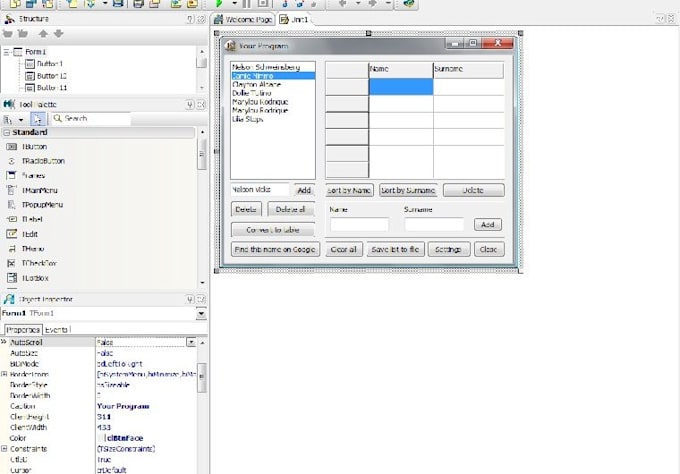Move node down in Structure panel
Screen dimensions: 680x474
tap(59, 33)
